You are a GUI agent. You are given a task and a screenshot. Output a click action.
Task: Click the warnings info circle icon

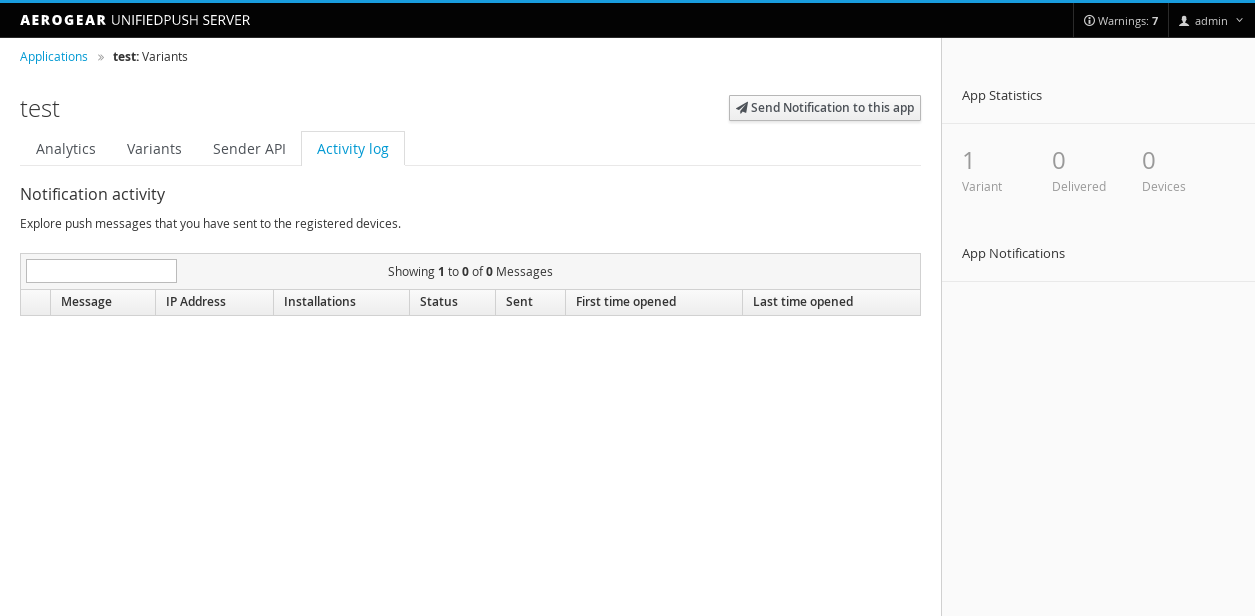[1089, 21]
